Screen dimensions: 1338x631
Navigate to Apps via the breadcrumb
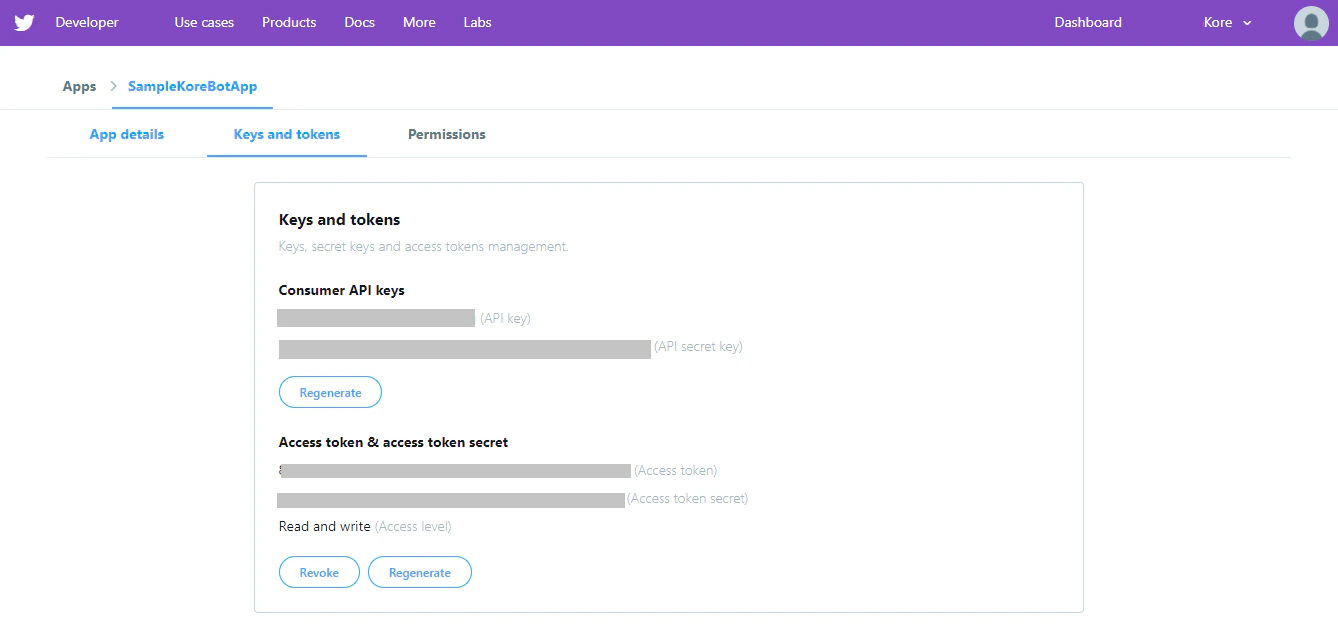79,86
